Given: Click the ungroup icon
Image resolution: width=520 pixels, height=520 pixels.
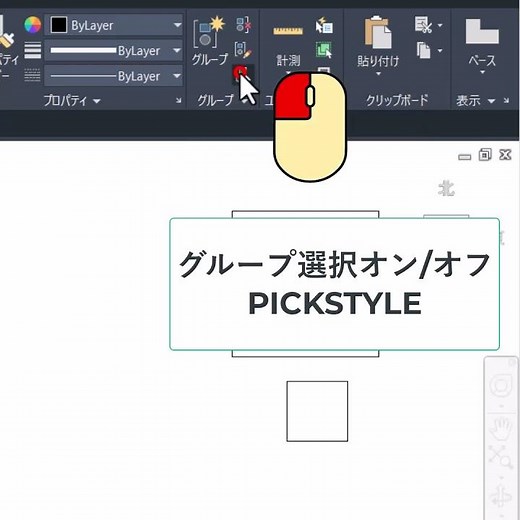Looking at the screenshot, I should pos(244,25).
